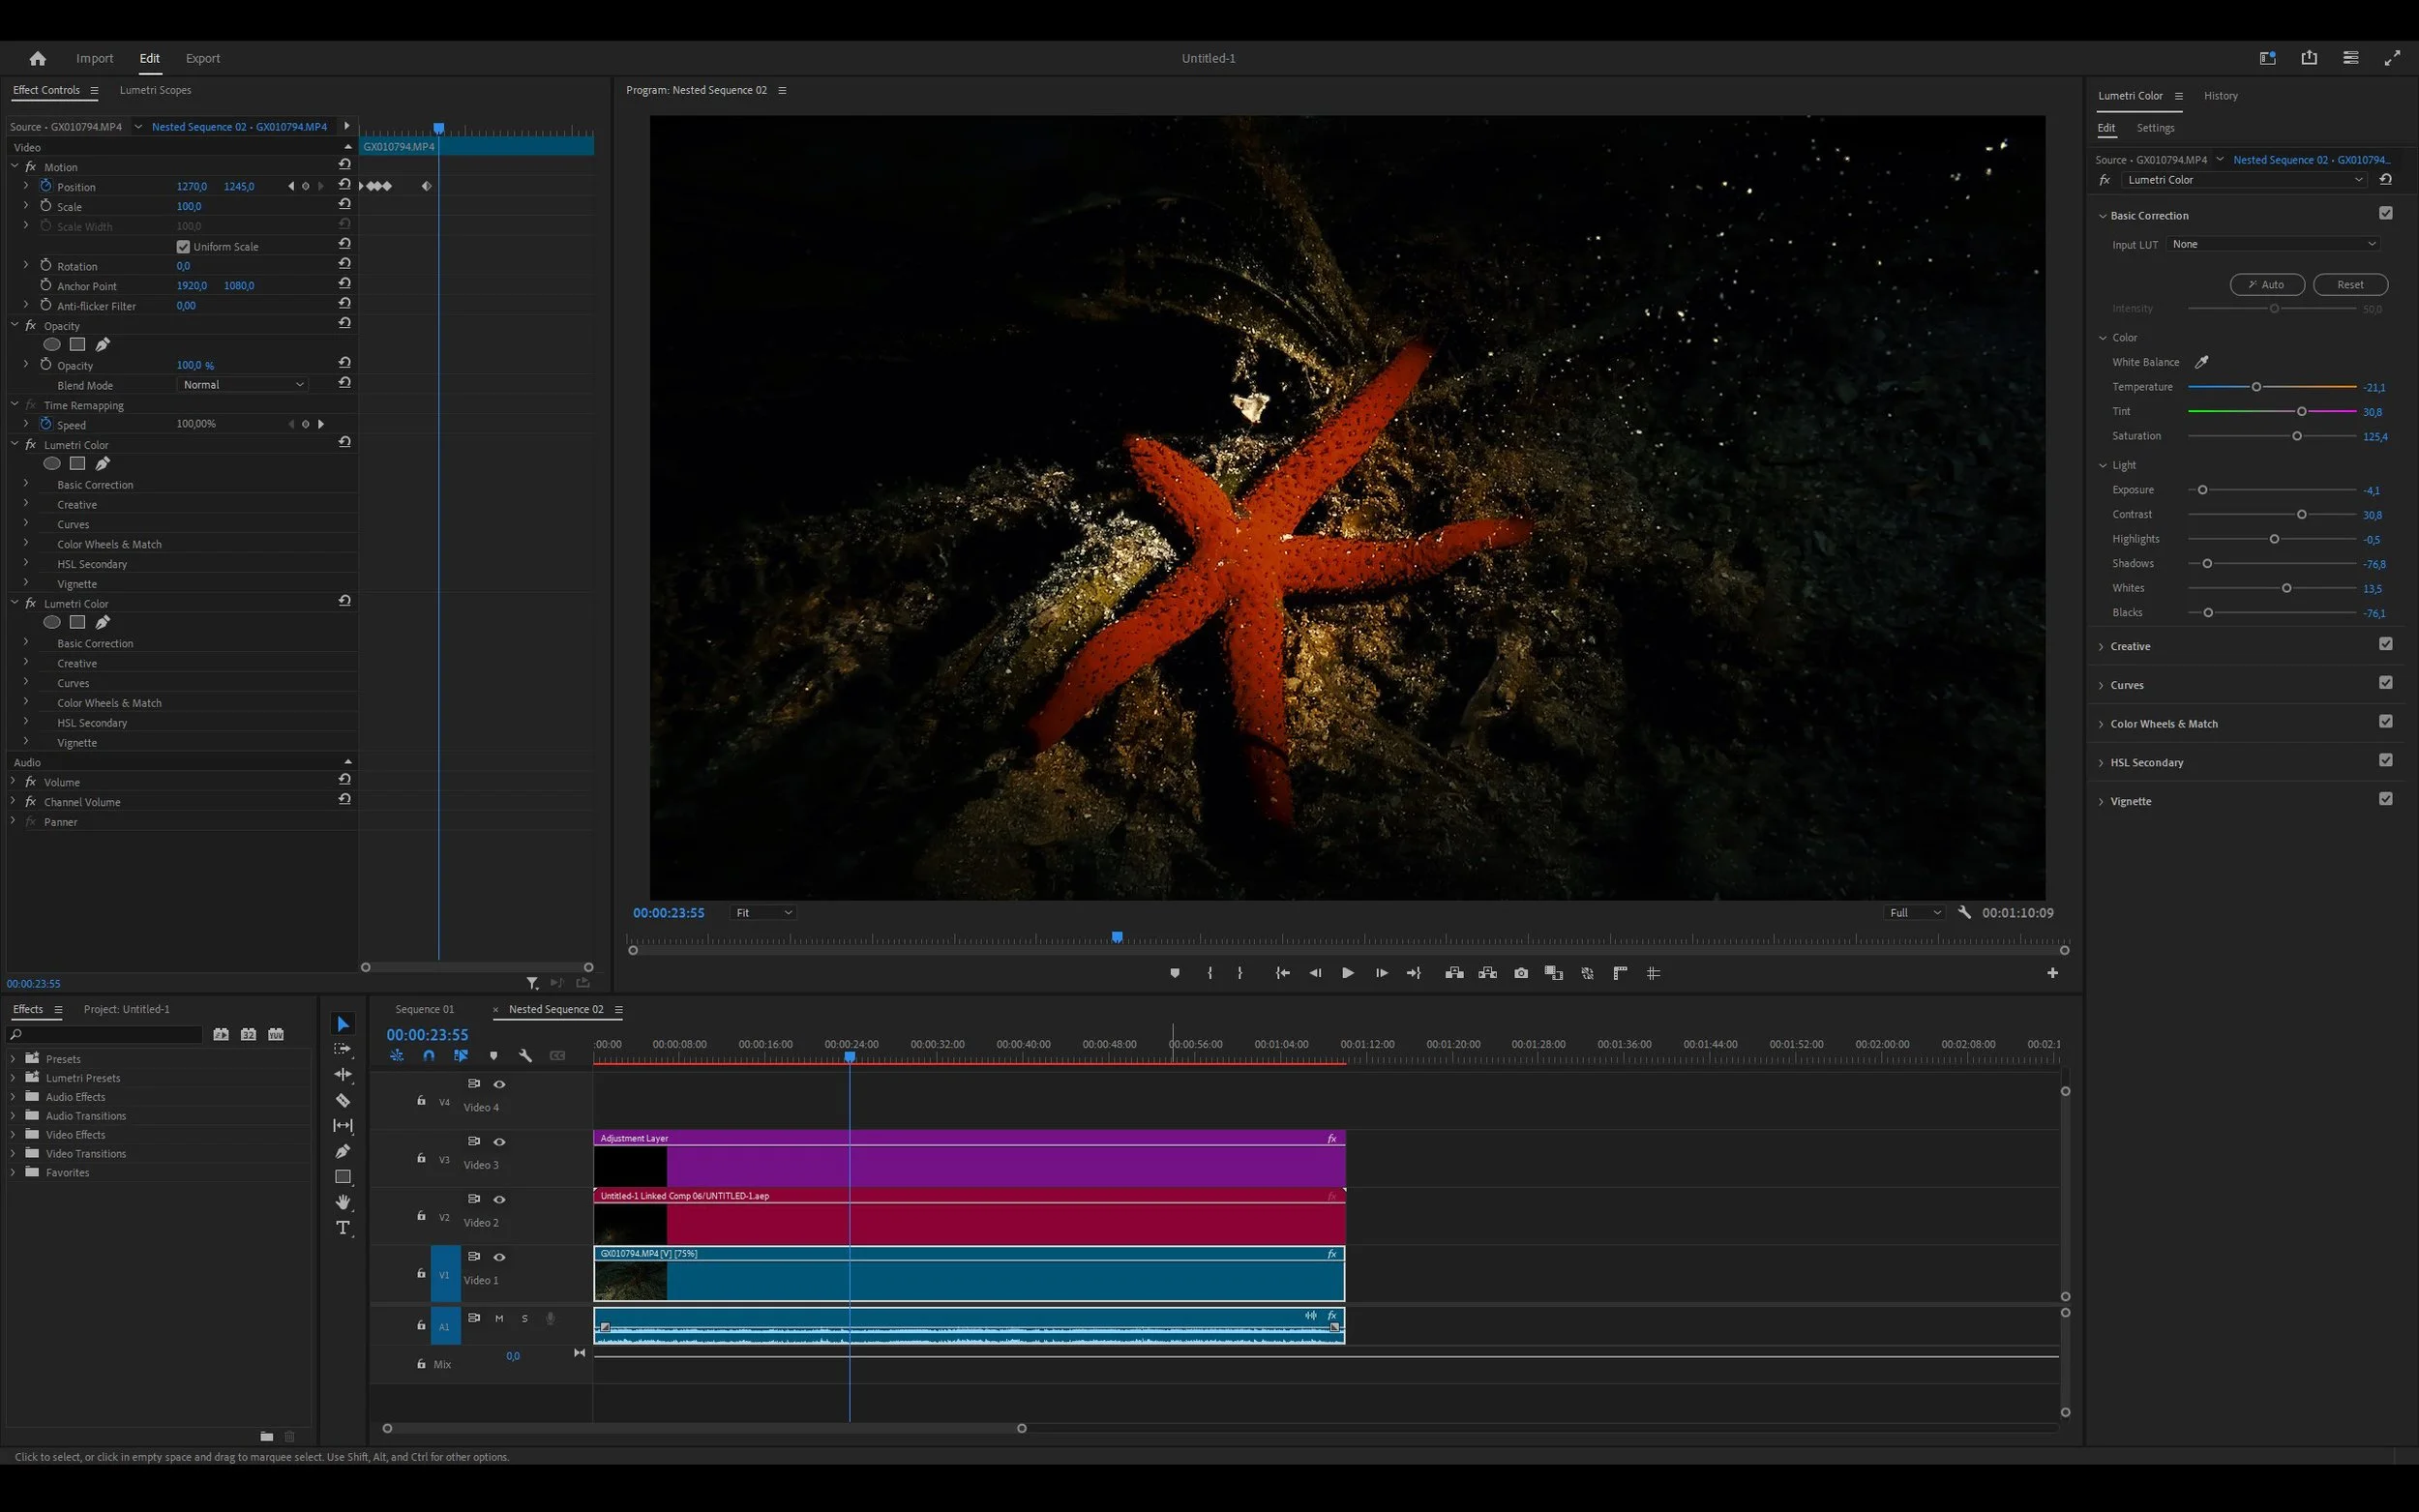The image size is (2419, 1512).
Task: Select the Razor tool
Action: [x=343, y=1100]
